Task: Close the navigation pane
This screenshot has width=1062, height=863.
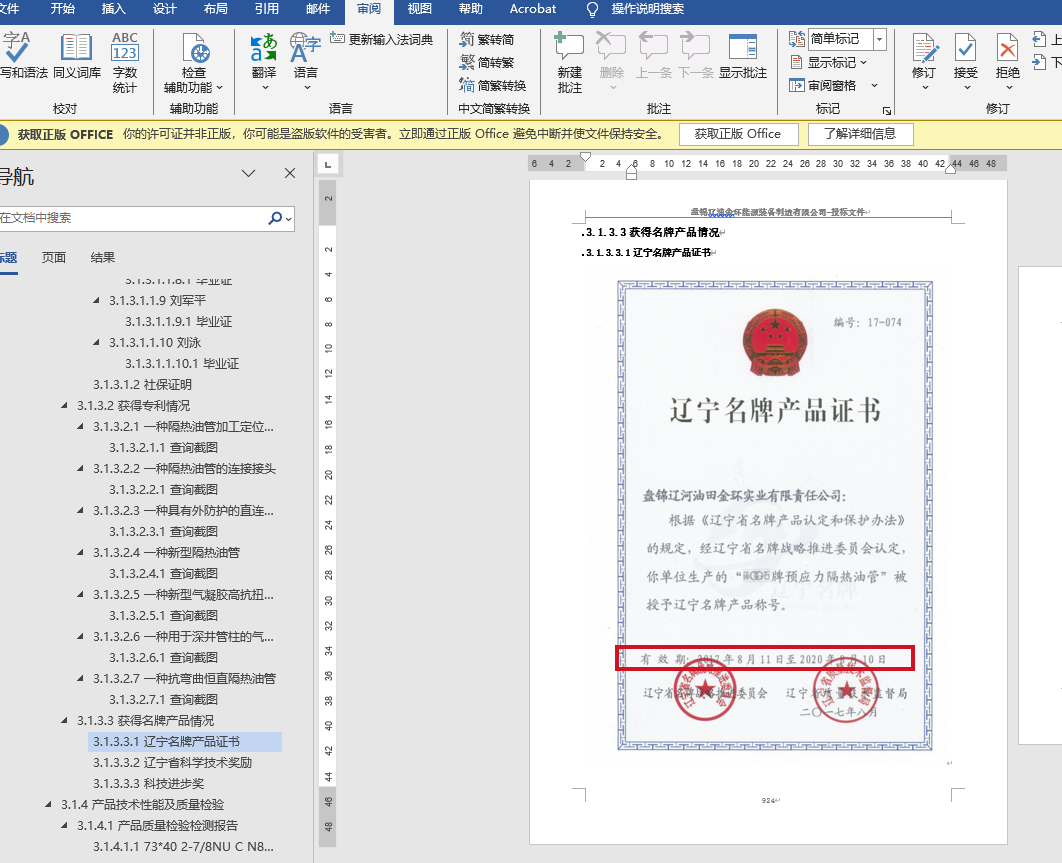Action: [290, 173]
